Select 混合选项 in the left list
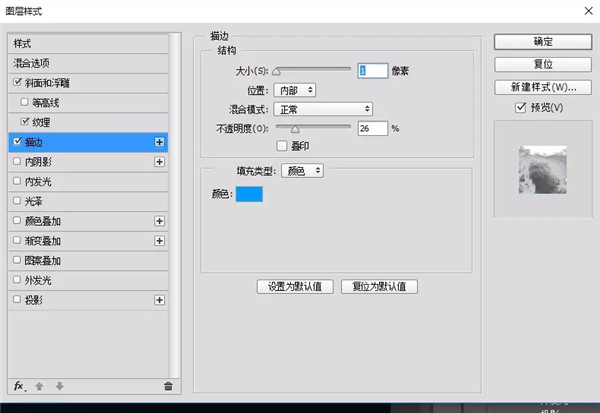The image size is (600, 413). click(88, 63)
